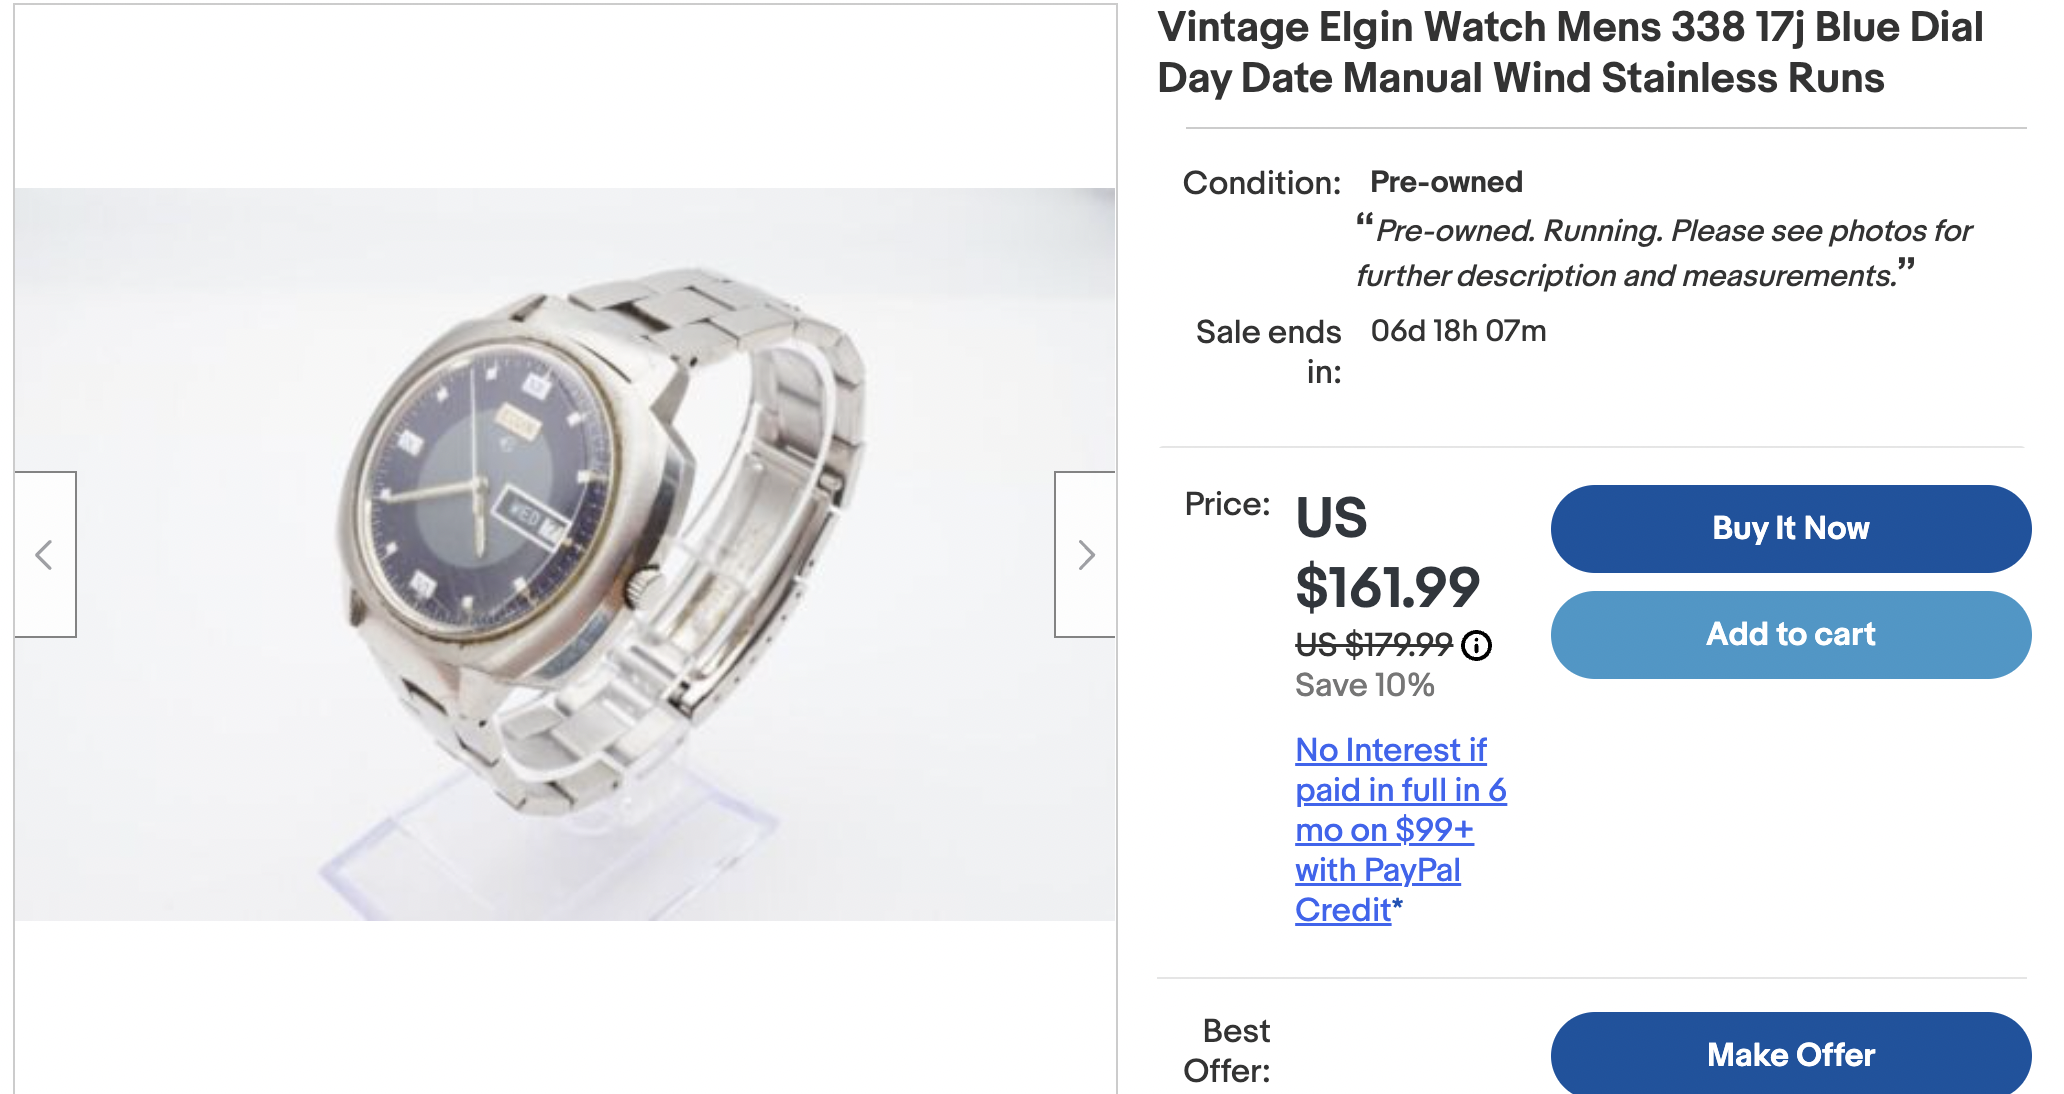Click the 06d 18h 07m countdown
Image resolution: width=2064 pixels, height=1094 pixels.
(1458, 331)
